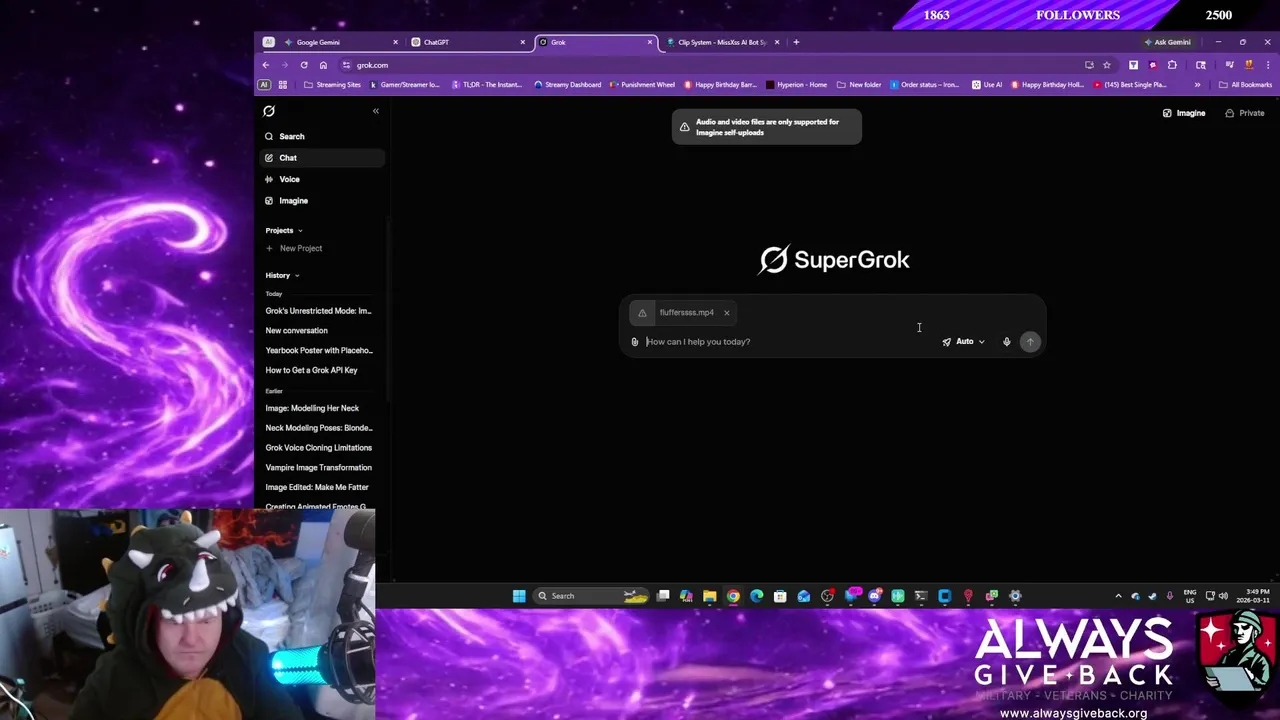Show more bookmarks with the double chevron
This screenshot has height=720, width=1280.
[x=1197, y=85]
